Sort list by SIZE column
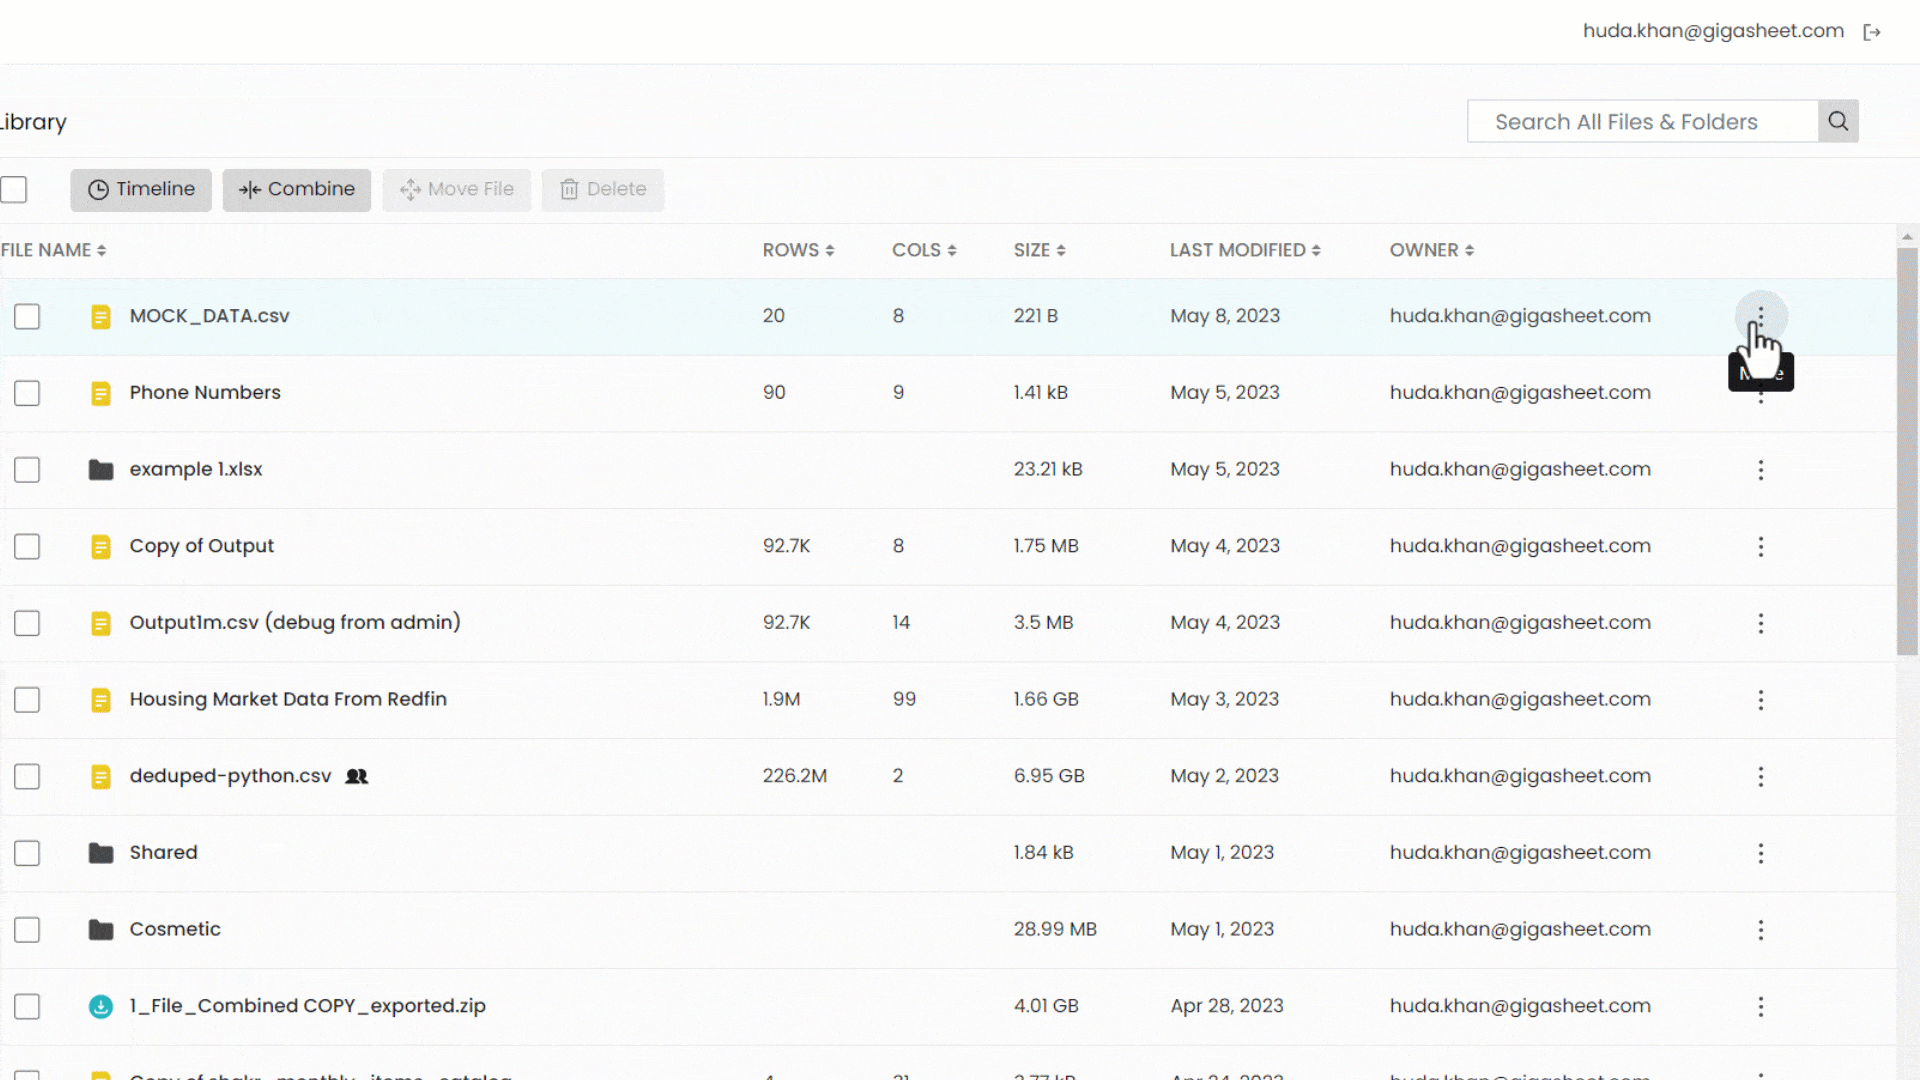Screen dimensions: 1920x1080 [1039, 250]
